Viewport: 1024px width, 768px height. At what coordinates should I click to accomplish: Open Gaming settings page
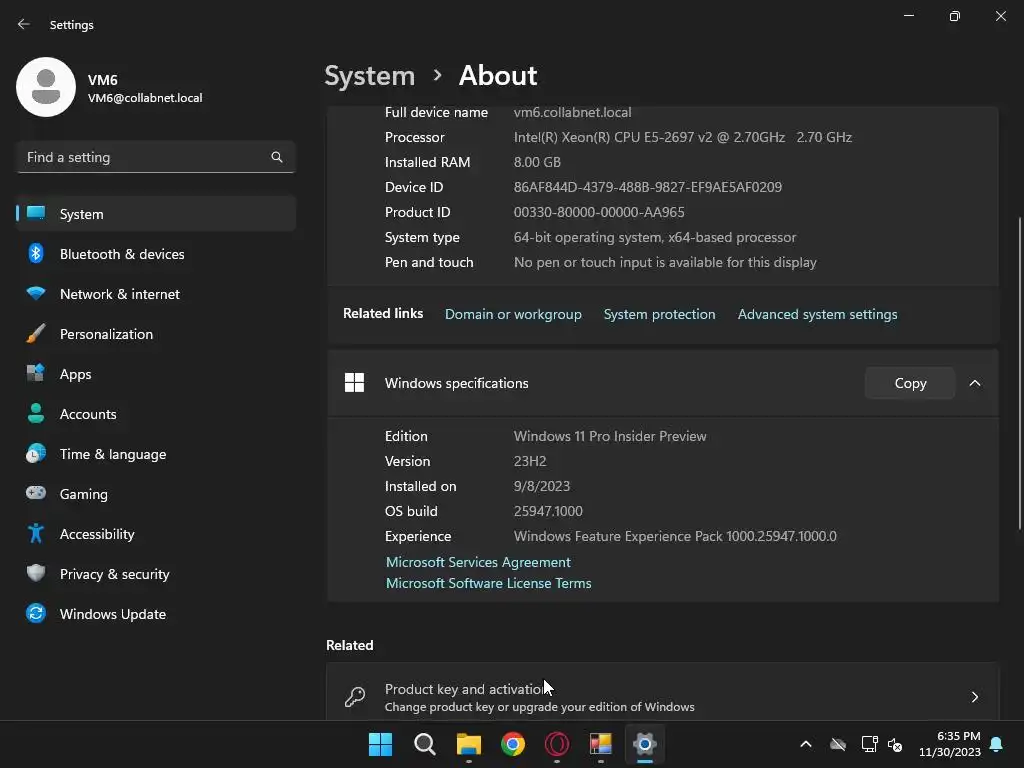[155, 494]
